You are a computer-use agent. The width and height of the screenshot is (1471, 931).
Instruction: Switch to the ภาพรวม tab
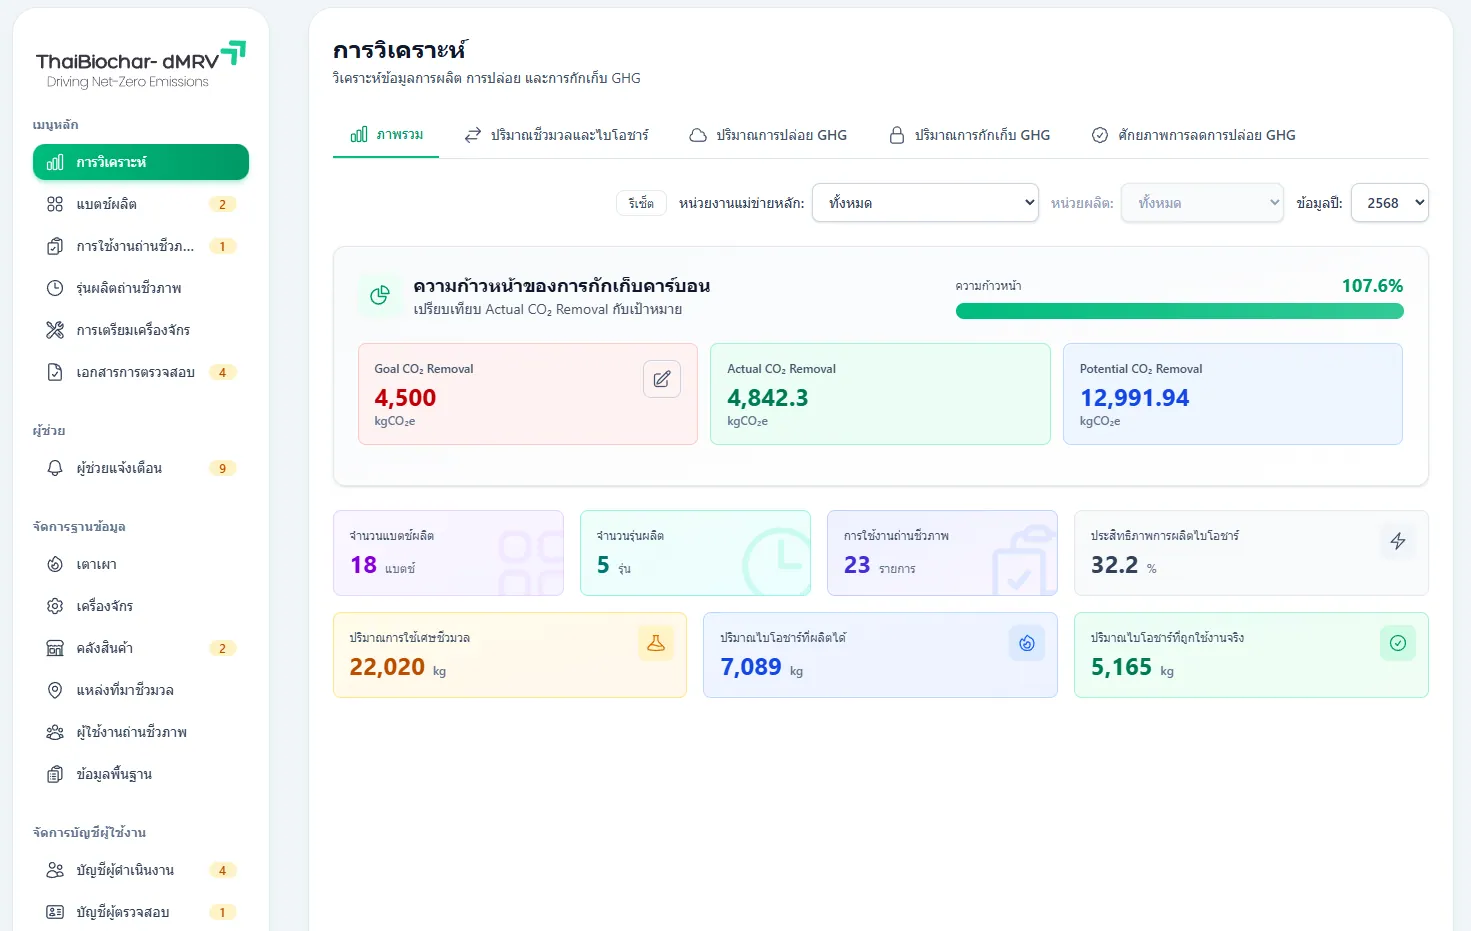(x=386, y=135)
